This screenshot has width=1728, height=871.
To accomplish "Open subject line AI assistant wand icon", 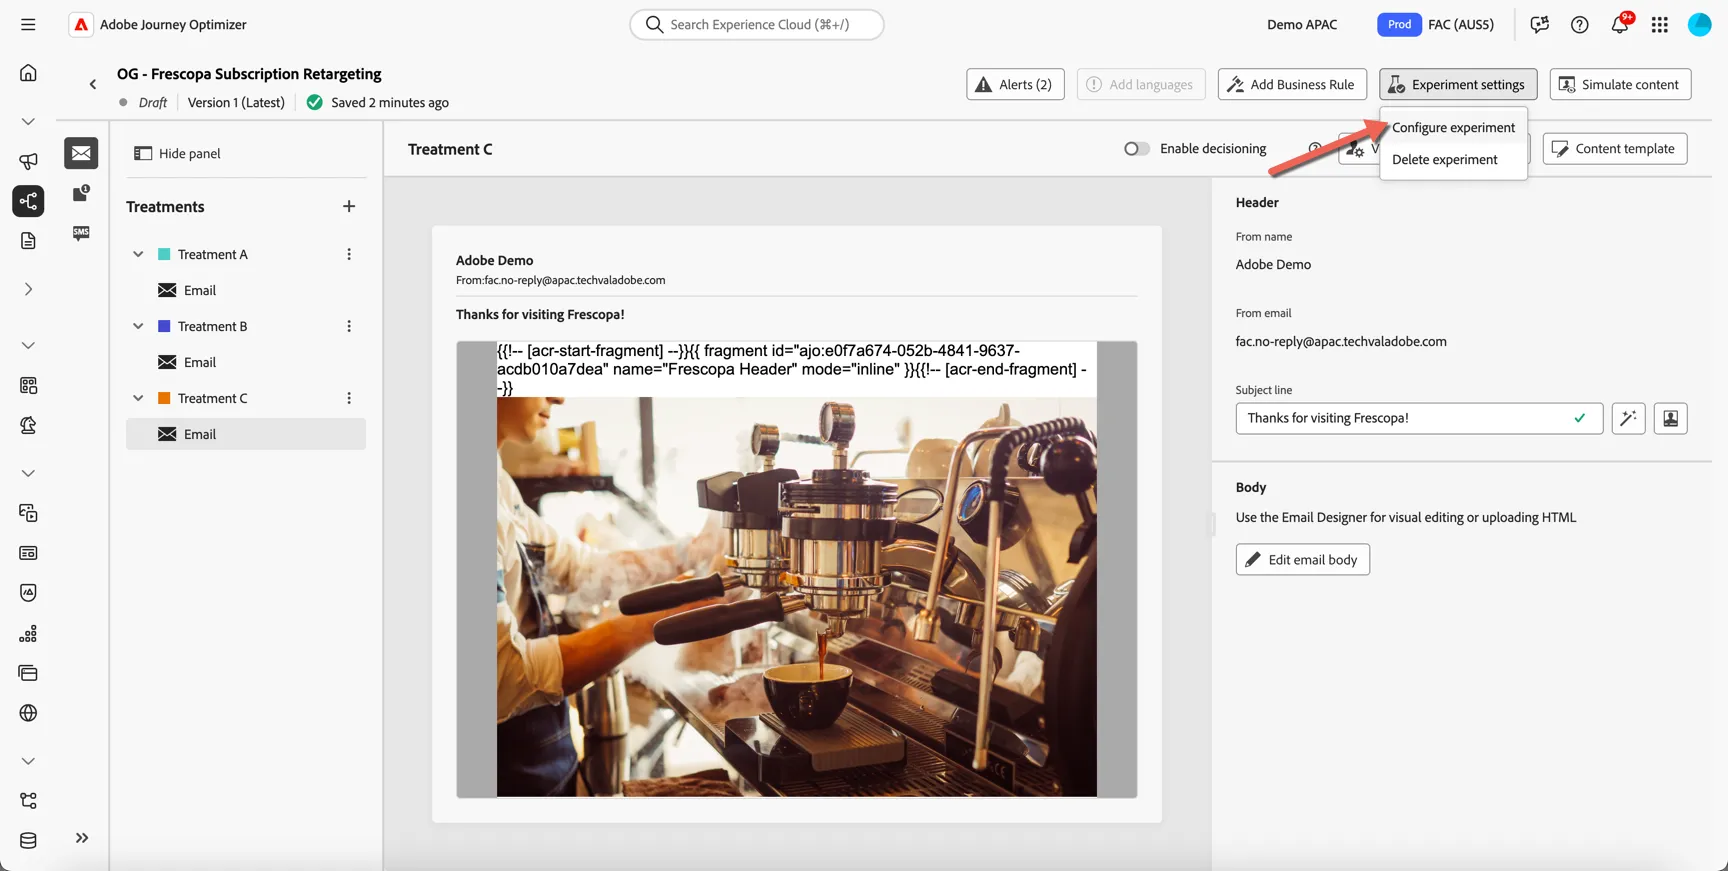I will pos(1628,418).
